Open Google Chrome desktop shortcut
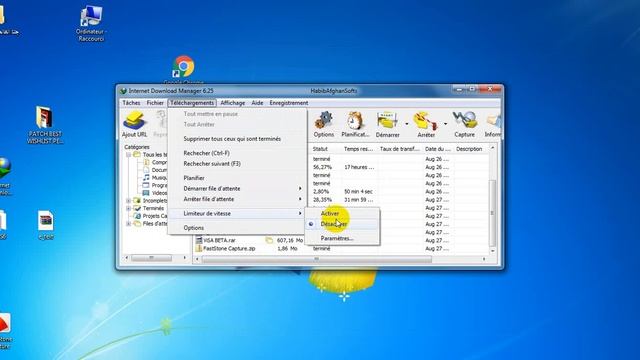Image resolution: width=640 pixels, height=360 pixels. [x=183, y=67]
